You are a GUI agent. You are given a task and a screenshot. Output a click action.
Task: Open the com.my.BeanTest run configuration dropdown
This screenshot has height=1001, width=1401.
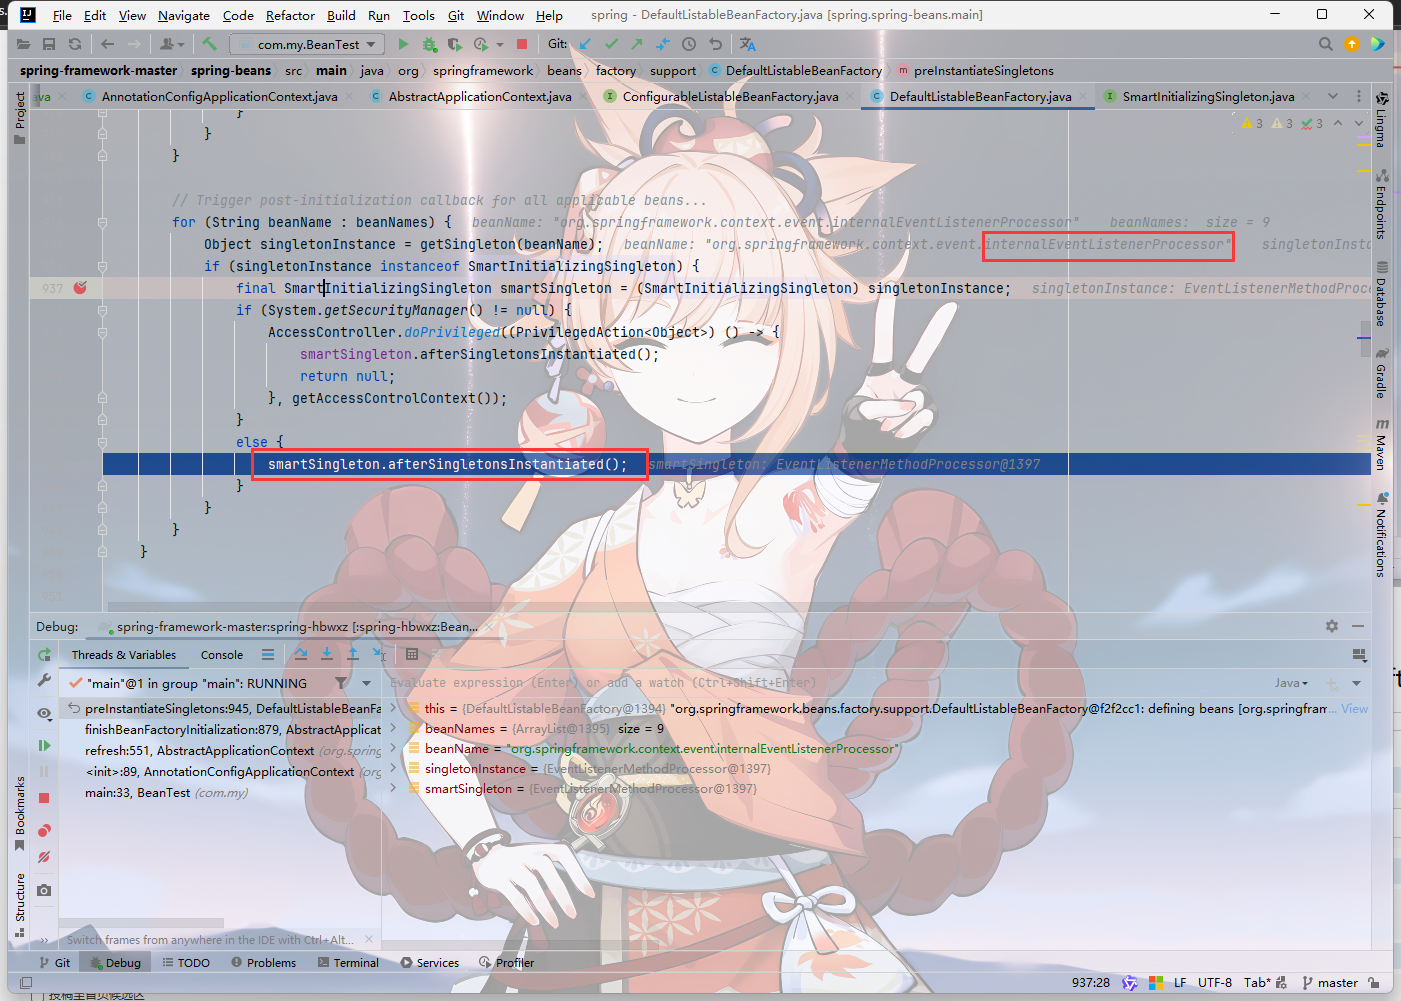[x=308, y=44]
